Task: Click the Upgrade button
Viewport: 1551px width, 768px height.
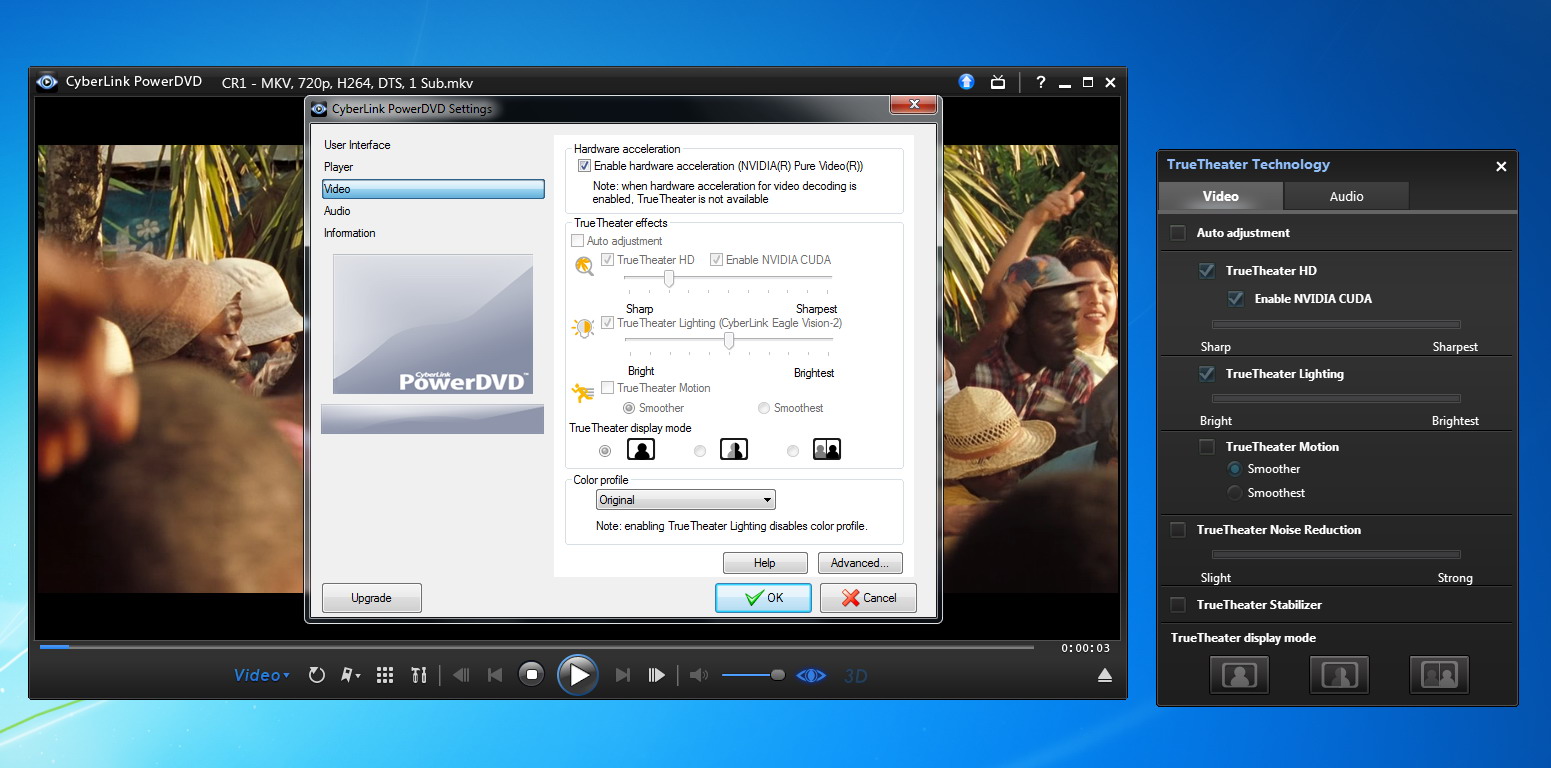Action: coord(371,598)
